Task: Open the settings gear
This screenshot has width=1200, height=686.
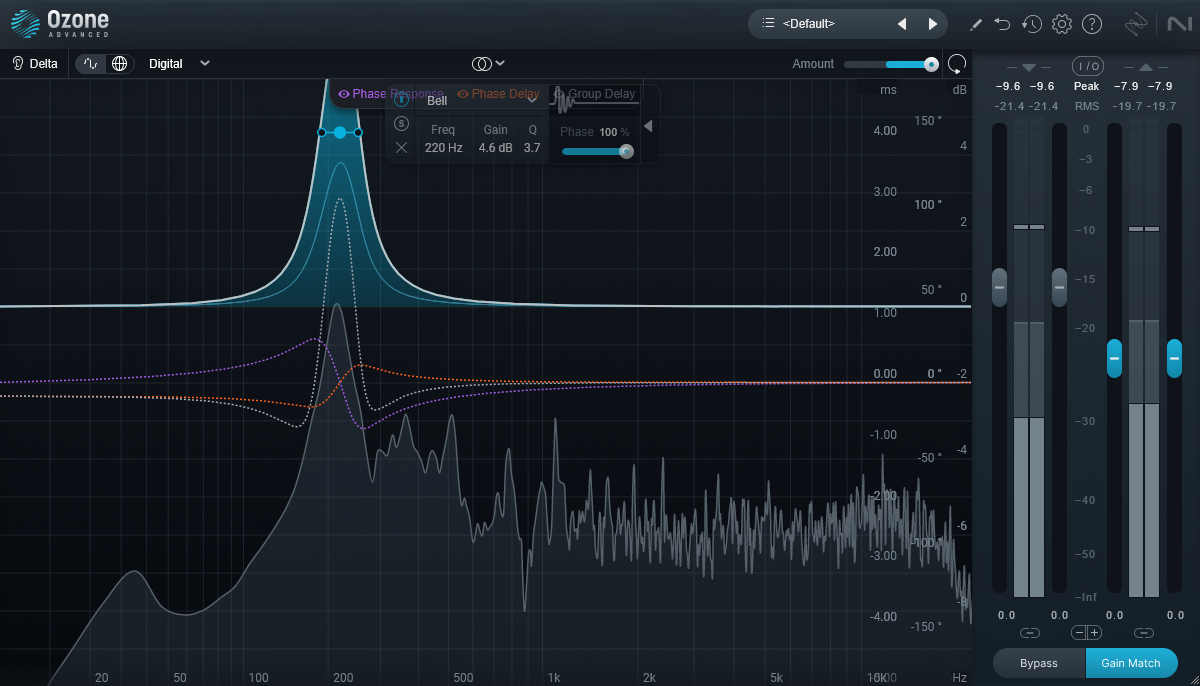Action: [1062, 24]
